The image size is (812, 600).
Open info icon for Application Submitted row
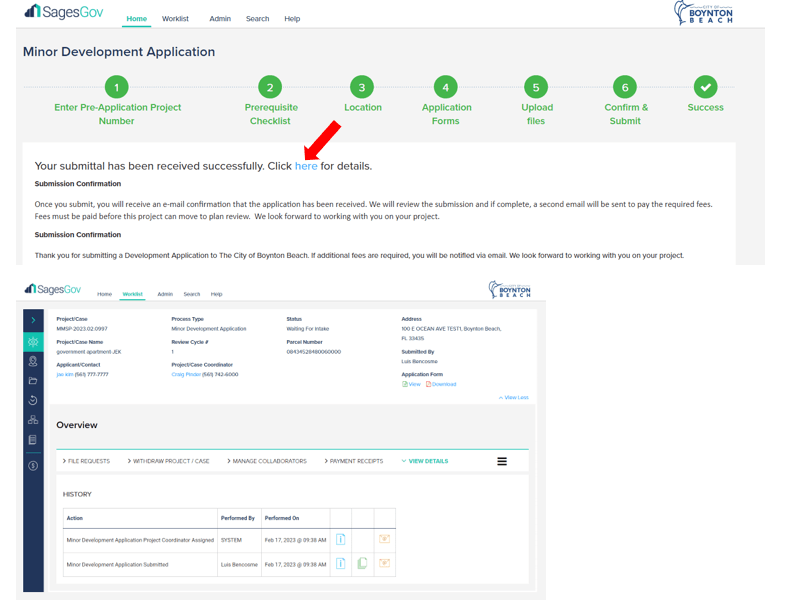click(340, 564)
